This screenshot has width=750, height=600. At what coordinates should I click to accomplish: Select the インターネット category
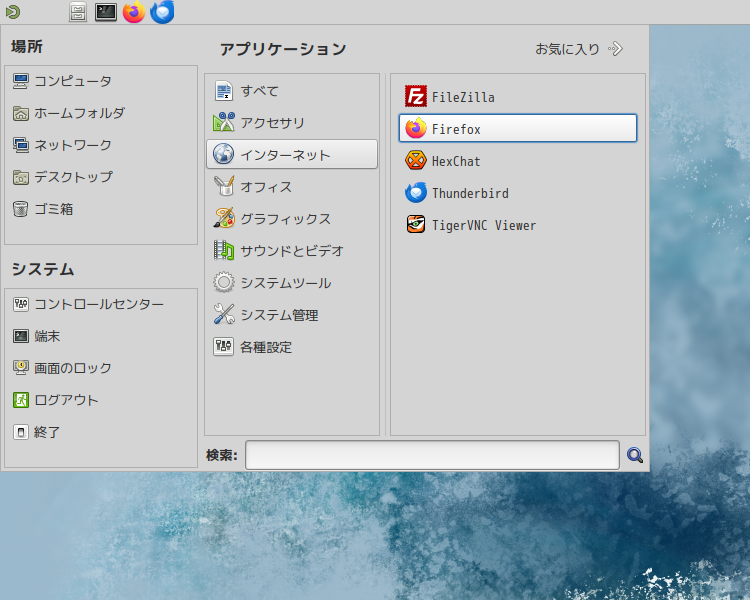pyautogui.click(x=292, y=154)
